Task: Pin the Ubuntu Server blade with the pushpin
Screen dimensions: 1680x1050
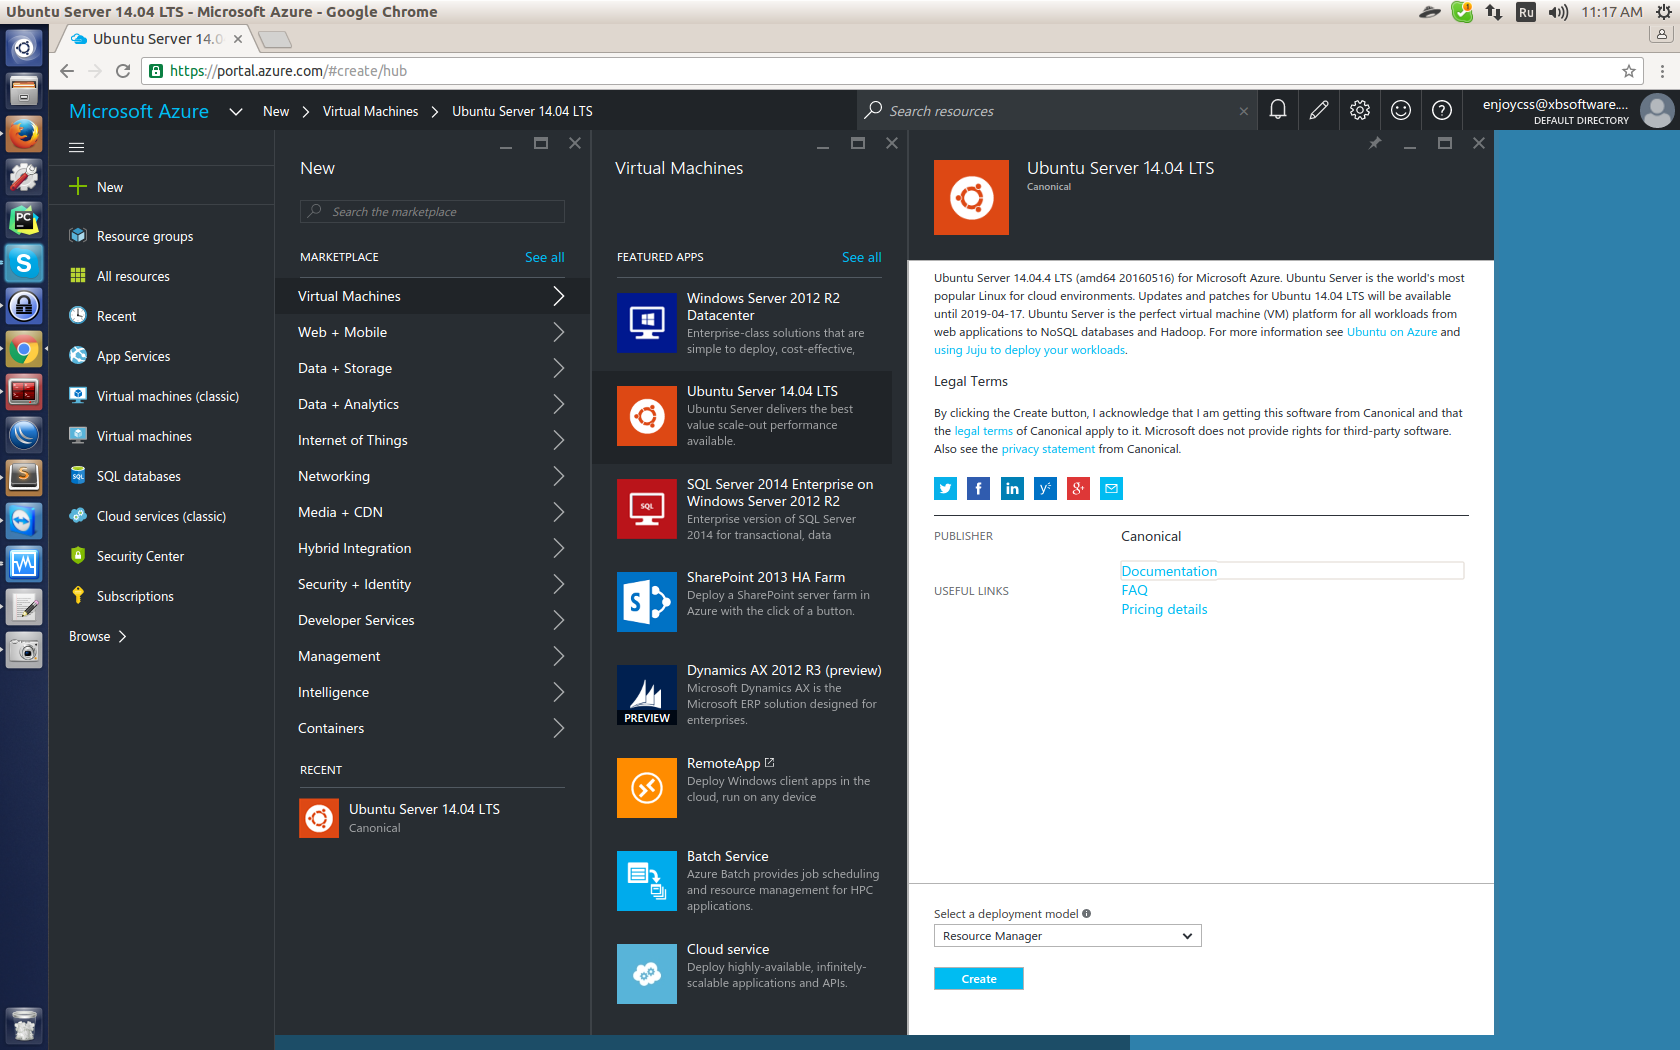Action: [1374, 143]
